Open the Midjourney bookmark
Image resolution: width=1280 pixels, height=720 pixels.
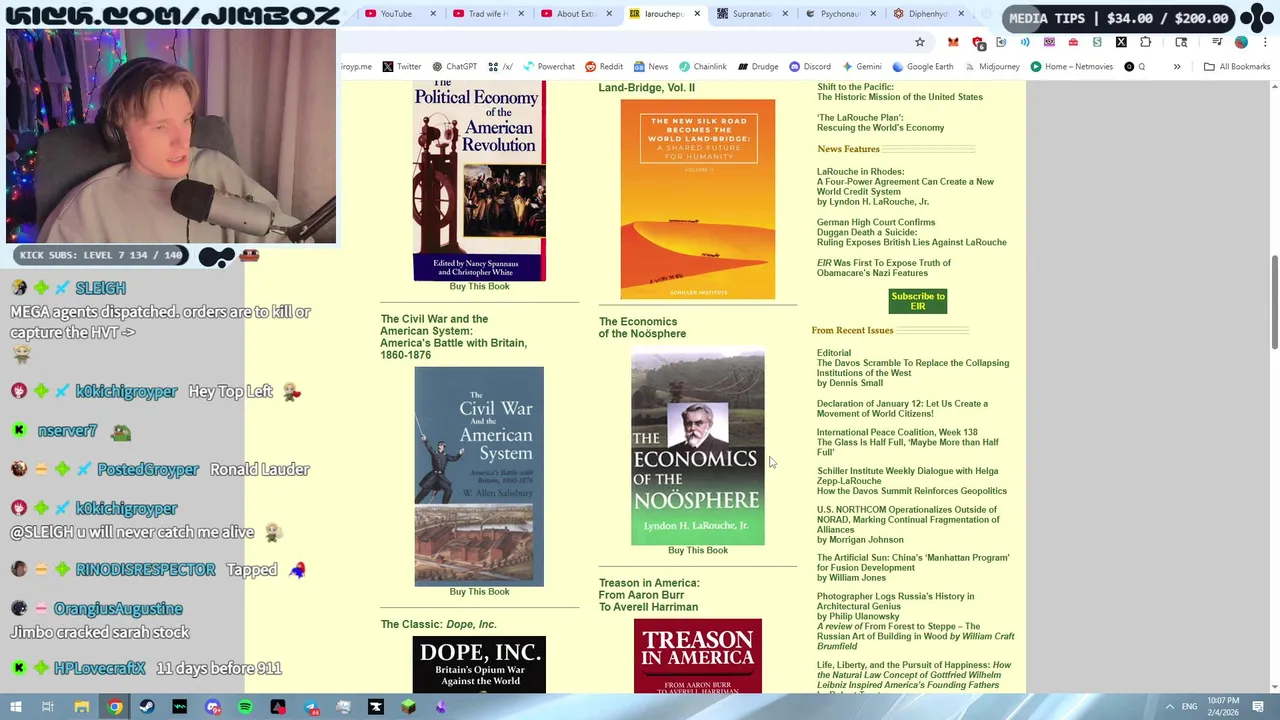pos(992,67)
